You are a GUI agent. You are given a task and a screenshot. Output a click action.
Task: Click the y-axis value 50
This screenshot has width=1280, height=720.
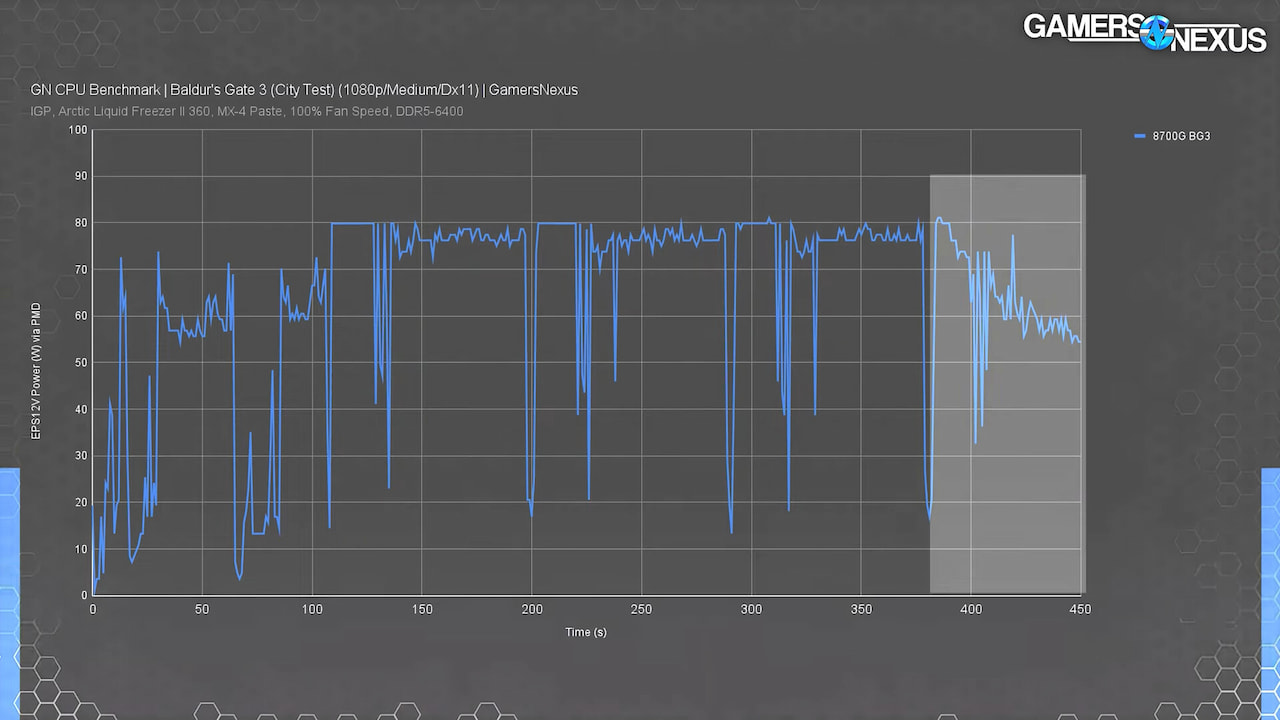click(80, 363)
